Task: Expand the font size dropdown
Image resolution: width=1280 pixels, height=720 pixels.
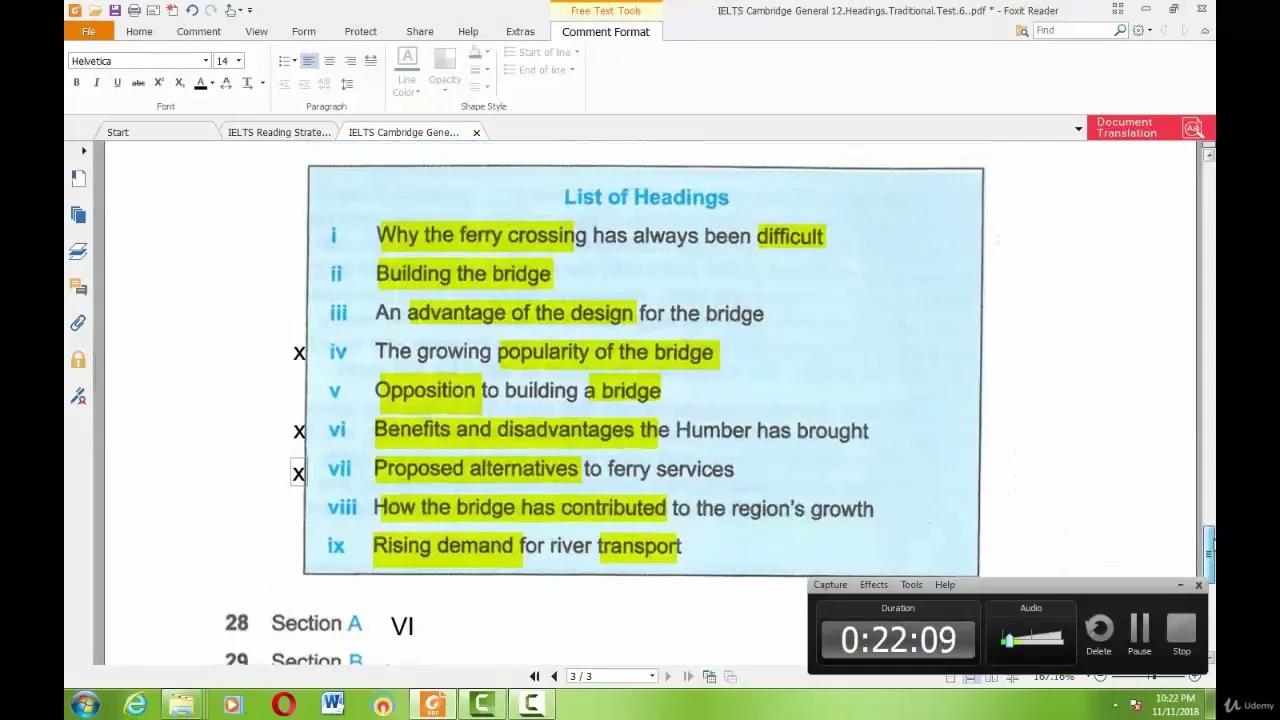Action: pos(238,60)
